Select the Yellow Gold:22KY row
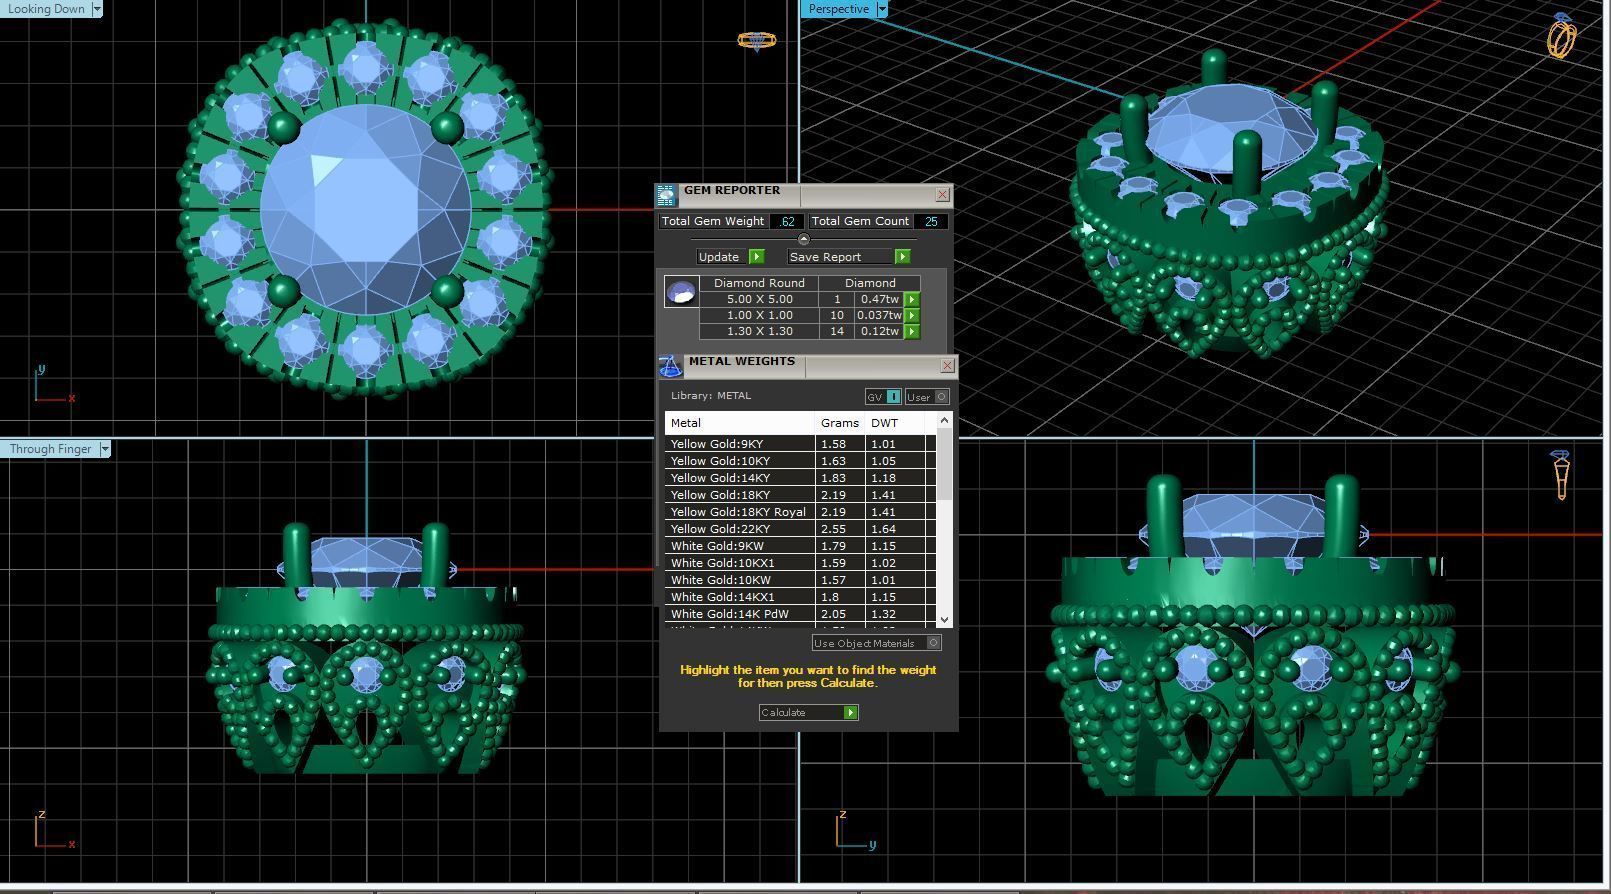Viewport: 1611px width, 894px height. 800,529
